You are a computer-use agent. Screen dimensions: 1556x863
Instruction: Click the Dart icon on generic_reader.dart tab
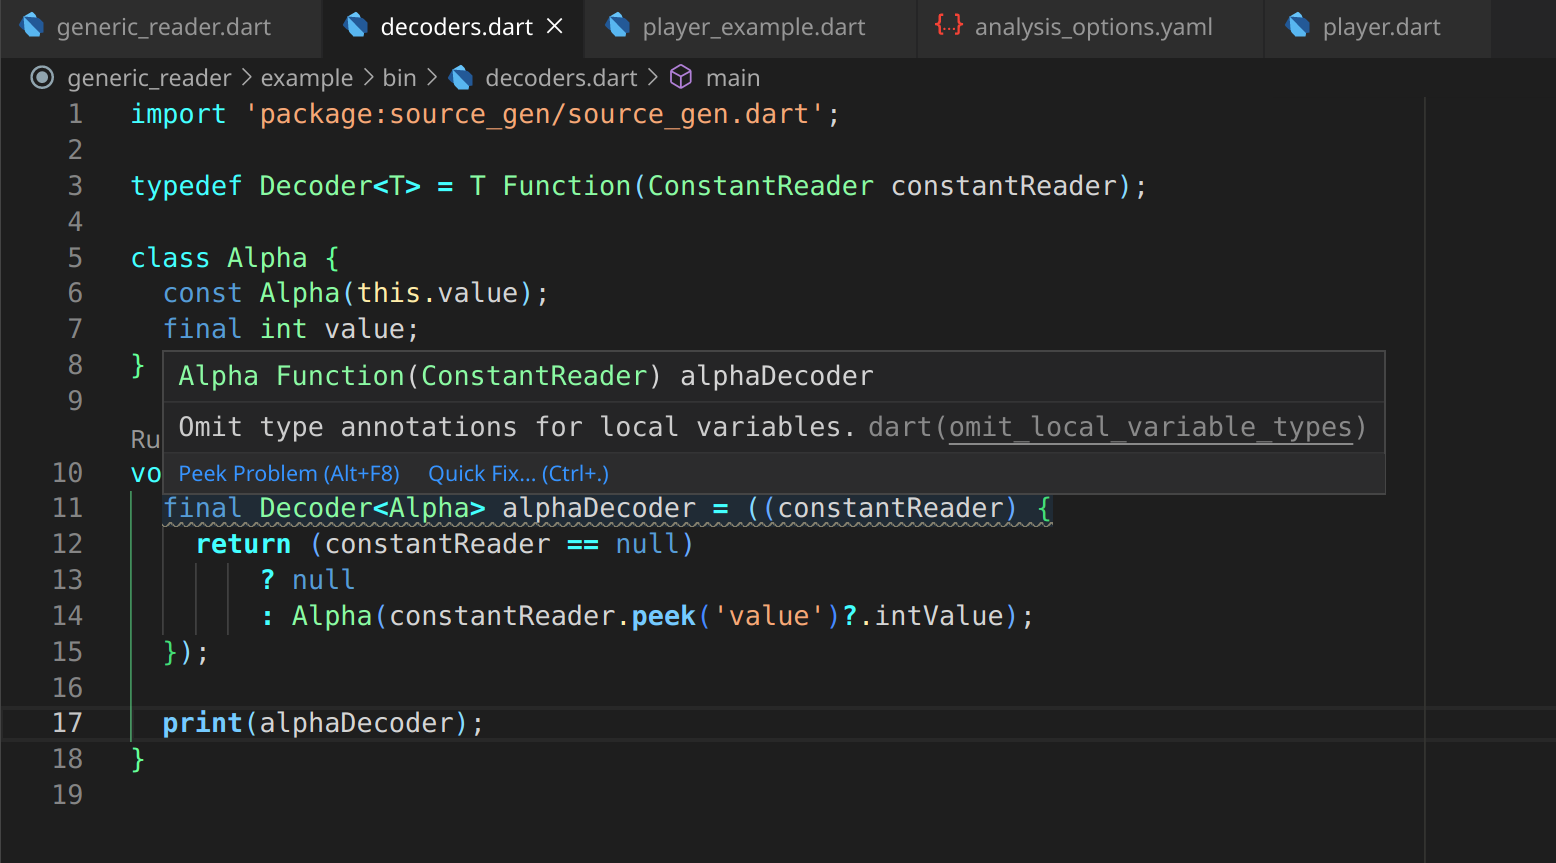tap(34, 26)
